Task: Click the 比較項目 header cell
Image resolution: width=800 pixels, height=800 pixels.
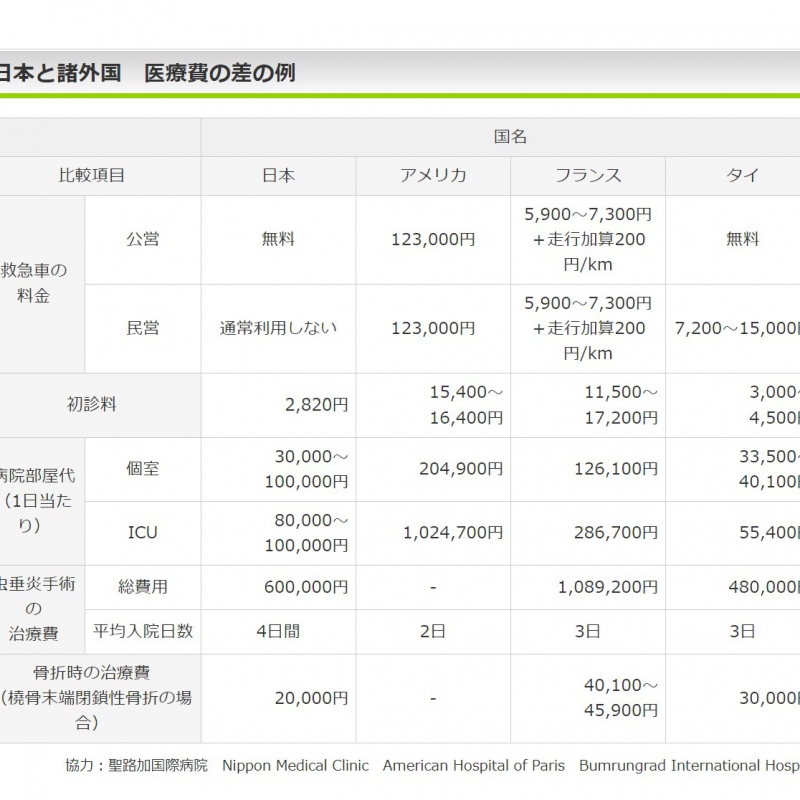Action: 92,175
